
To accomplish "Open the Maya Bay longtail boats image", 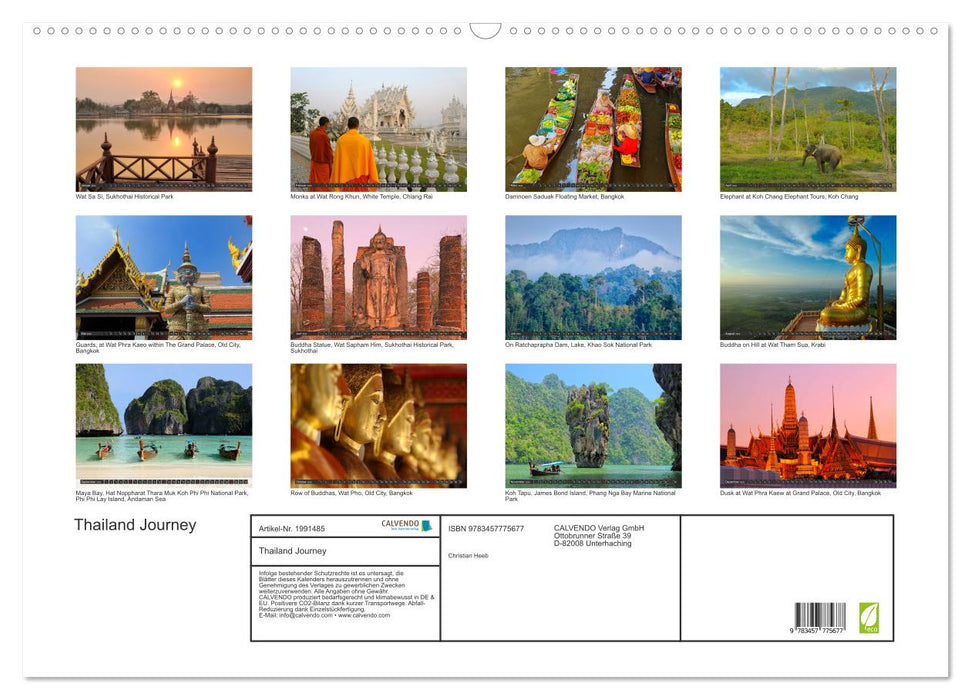I will [x=164, y=424].
